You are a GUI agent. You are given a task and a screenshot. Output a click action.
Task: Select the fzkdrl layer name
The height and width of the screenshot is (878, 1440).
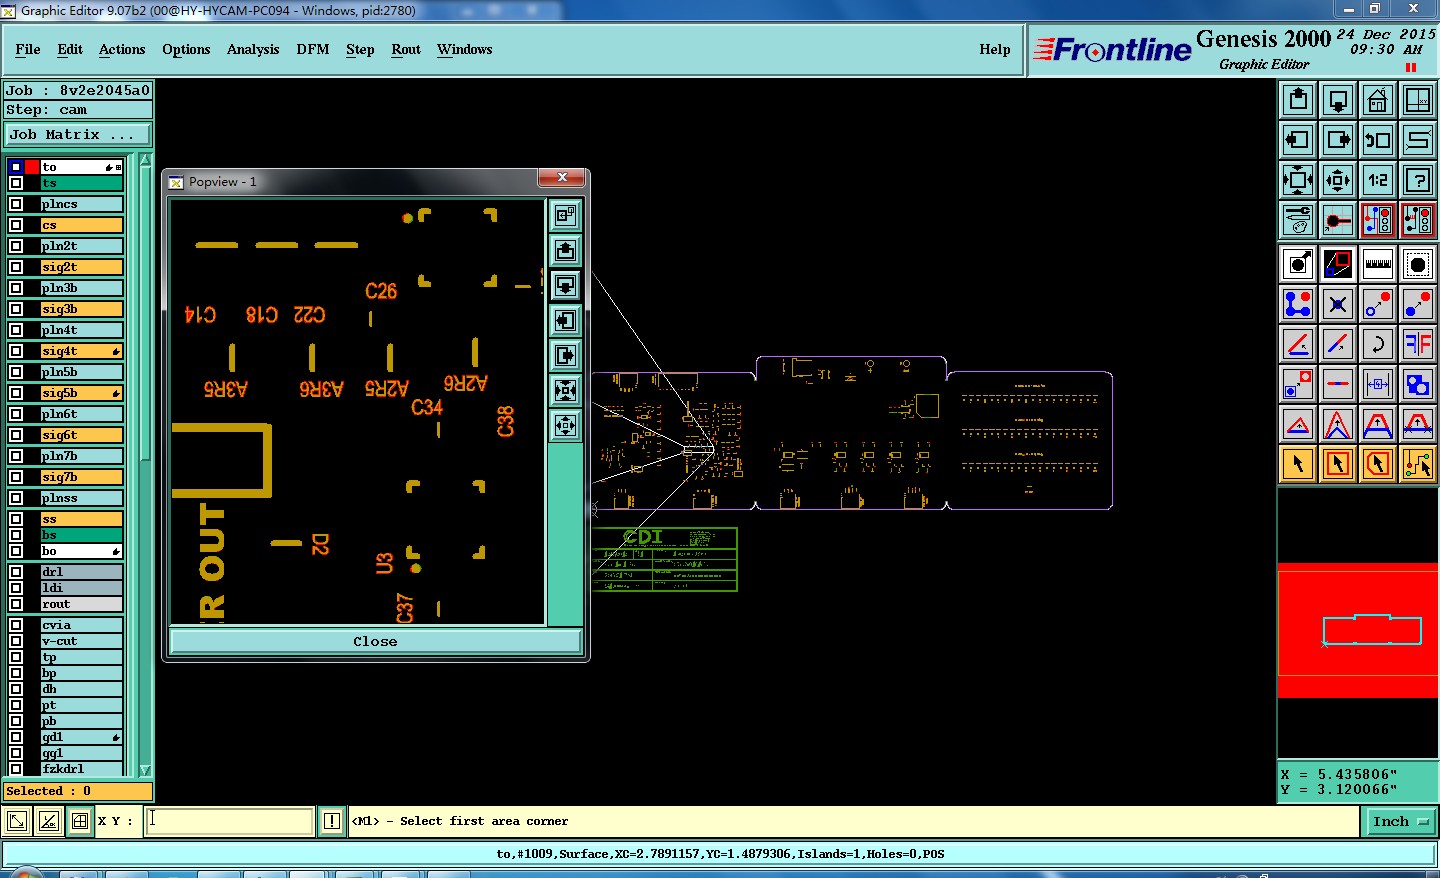[x=81, y=769]
